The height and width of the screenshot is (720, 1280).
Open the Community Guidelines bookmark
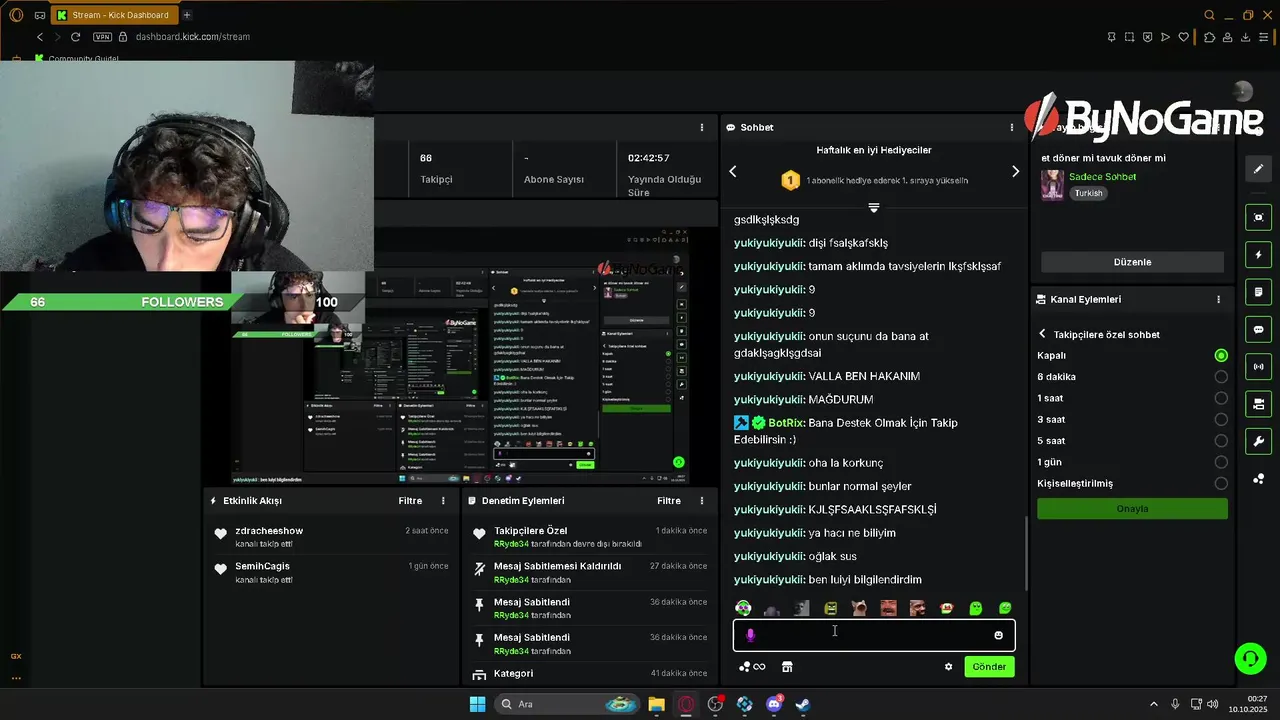[76, 59]
